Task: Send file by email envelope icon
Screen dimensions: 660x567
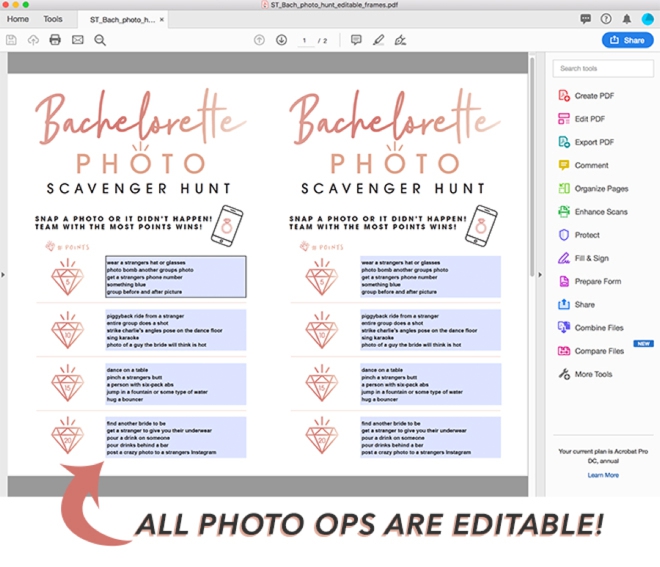Action: coord(77,40)
